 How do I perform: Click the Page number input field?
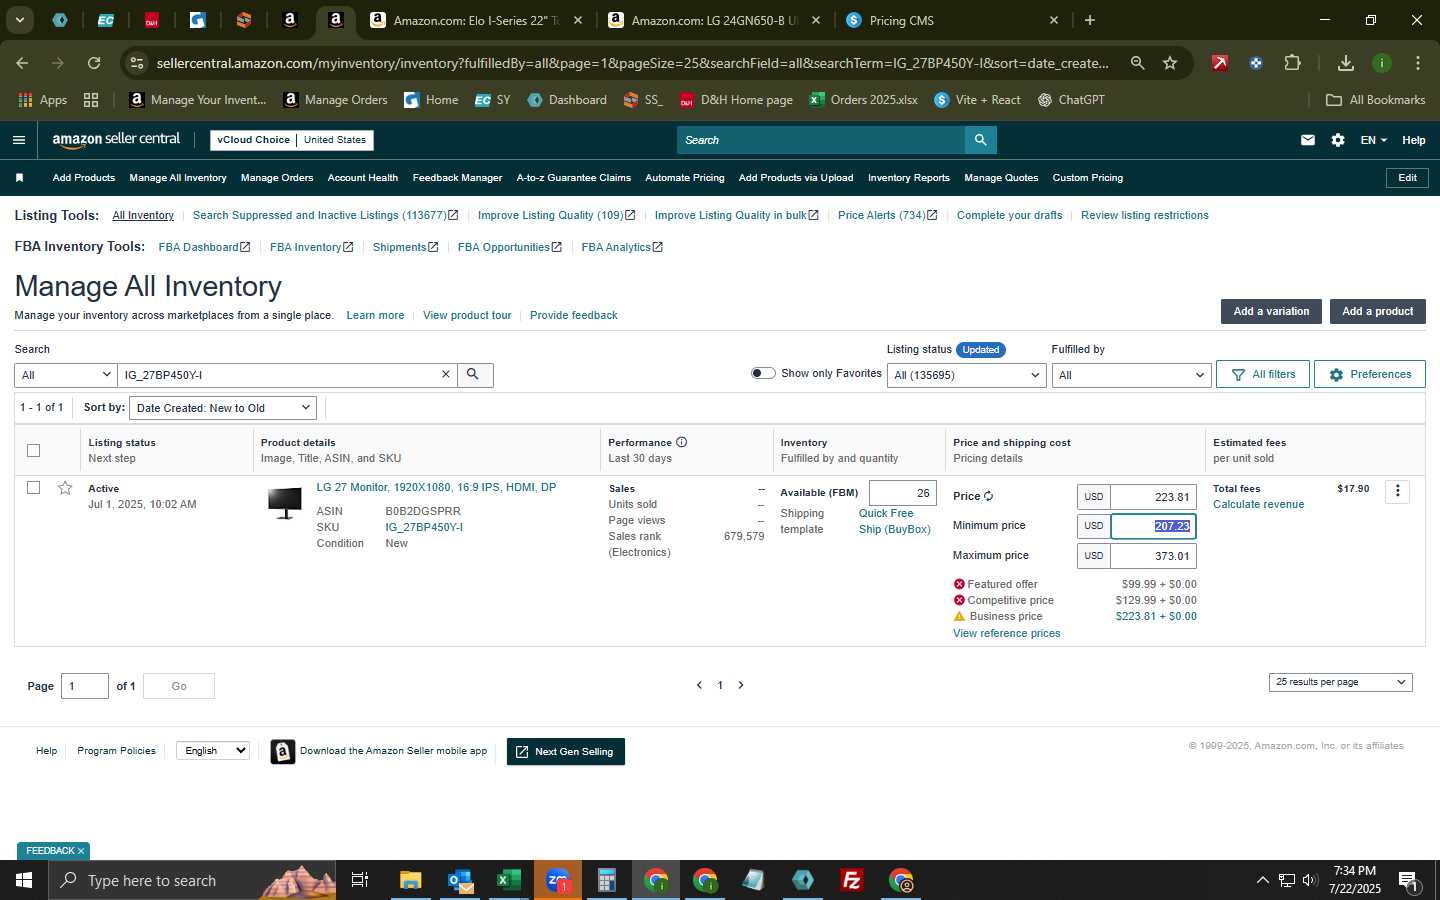pos(85,686)
